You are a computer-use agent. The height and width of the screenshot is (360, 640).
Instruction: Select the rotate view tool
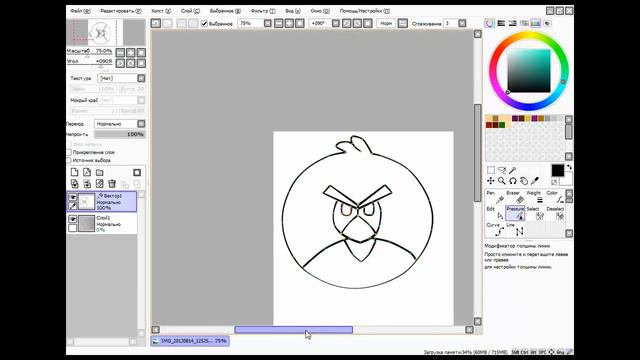pyautogui.click(x=513, y=180)
